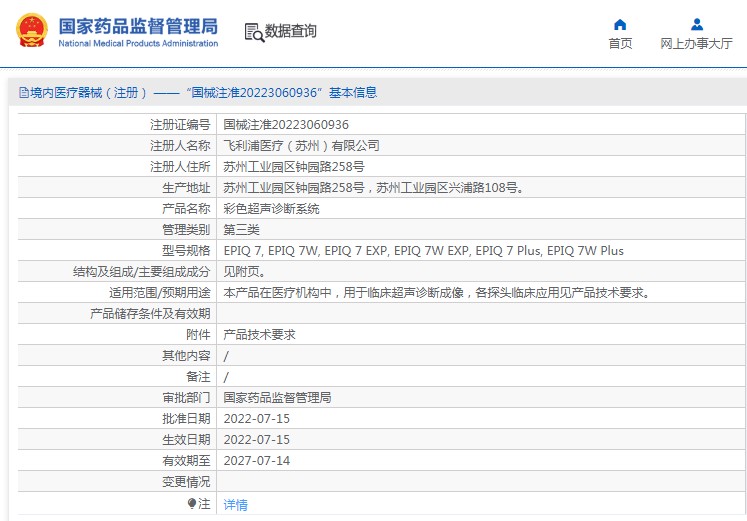Select 见附页。 structure value
Viewport: 747px width, 521px height.
pos(244,271)
